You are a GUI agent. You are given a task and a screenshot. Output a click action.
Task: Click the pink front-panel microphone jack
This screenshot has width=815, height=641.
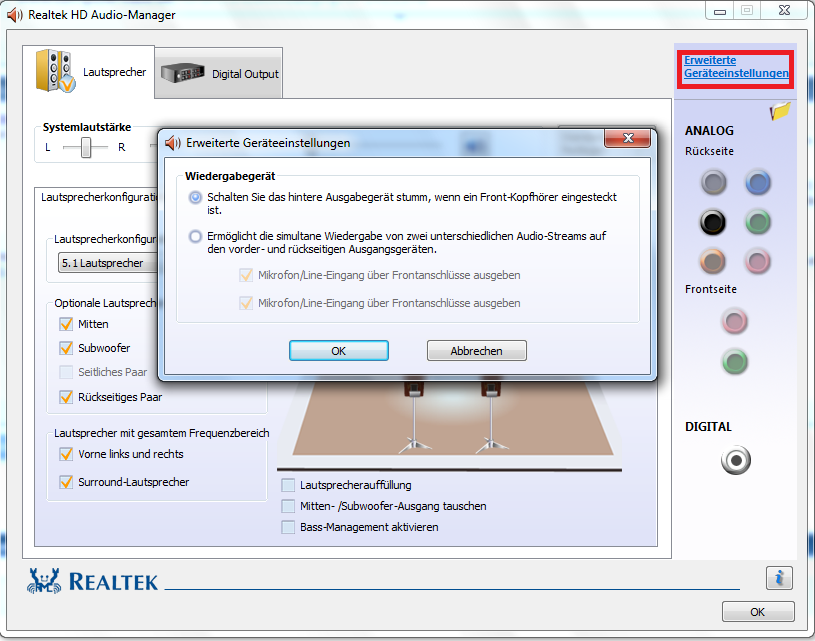734,321
